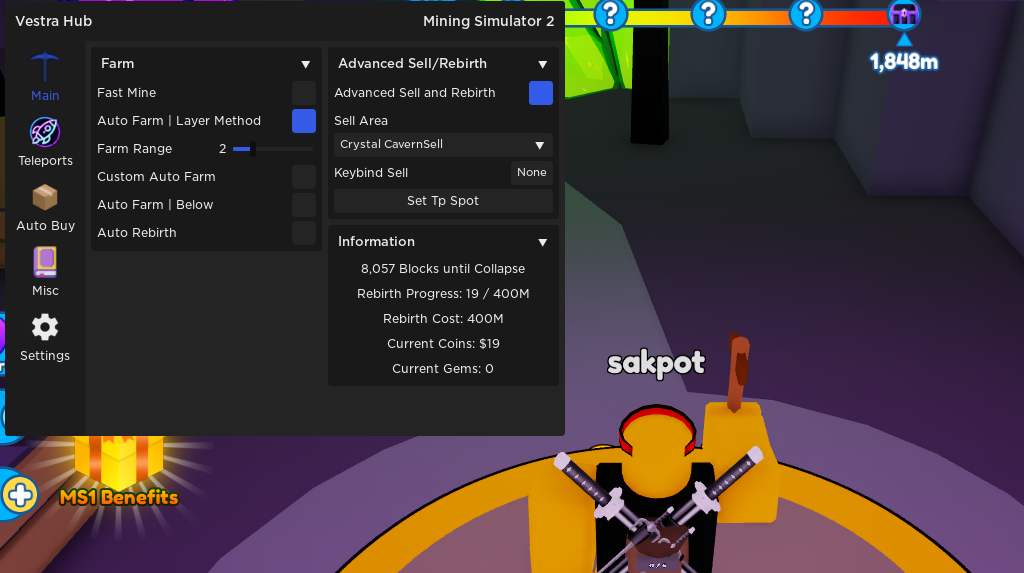Enable Auto Rebirth toggle
This screenshot has height=573, width=1024.
click(304, 233)
